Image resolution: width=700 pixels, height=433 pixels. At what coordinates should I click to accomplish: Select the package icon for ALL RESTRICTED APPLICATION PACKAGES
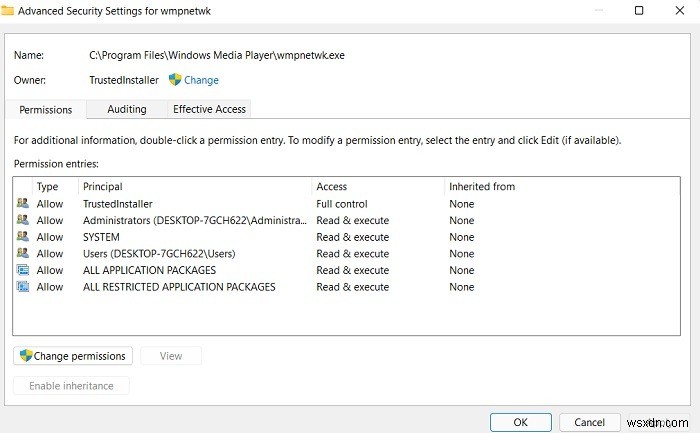23,287
